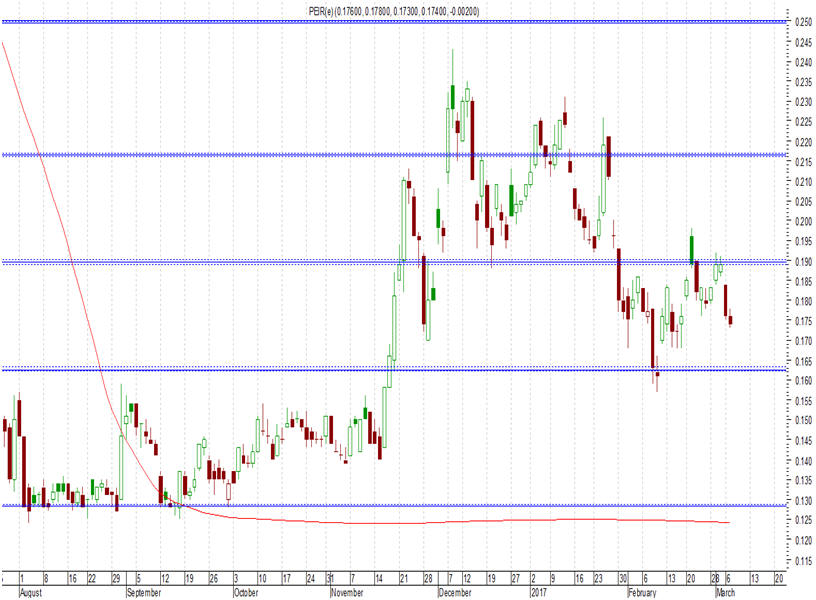Click the 0.160 price axis label
The image size is (816, 600).
(804, 380)
